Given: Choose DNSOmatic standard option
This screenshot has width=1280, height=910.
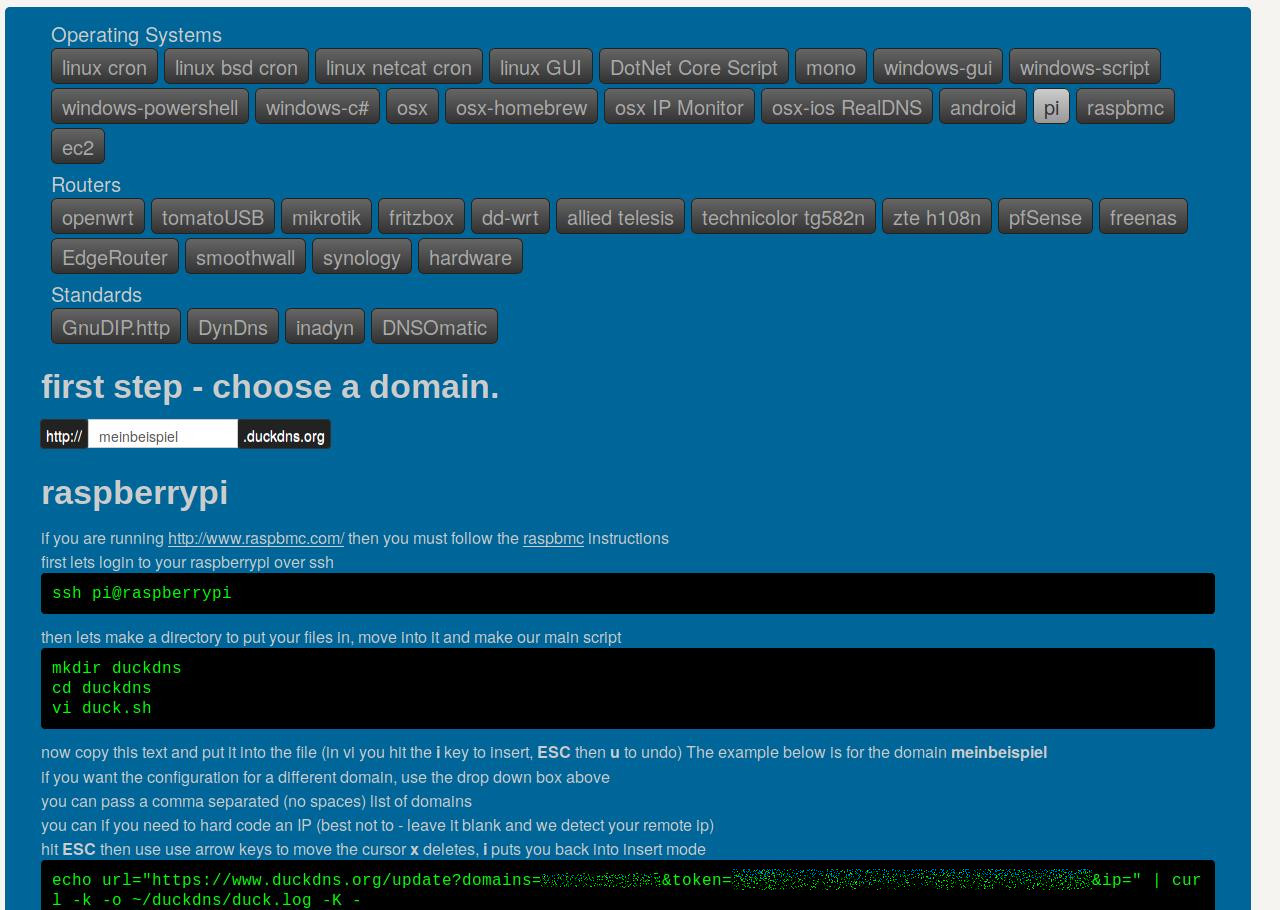Looking at the screenshot, I should (434, 327).
